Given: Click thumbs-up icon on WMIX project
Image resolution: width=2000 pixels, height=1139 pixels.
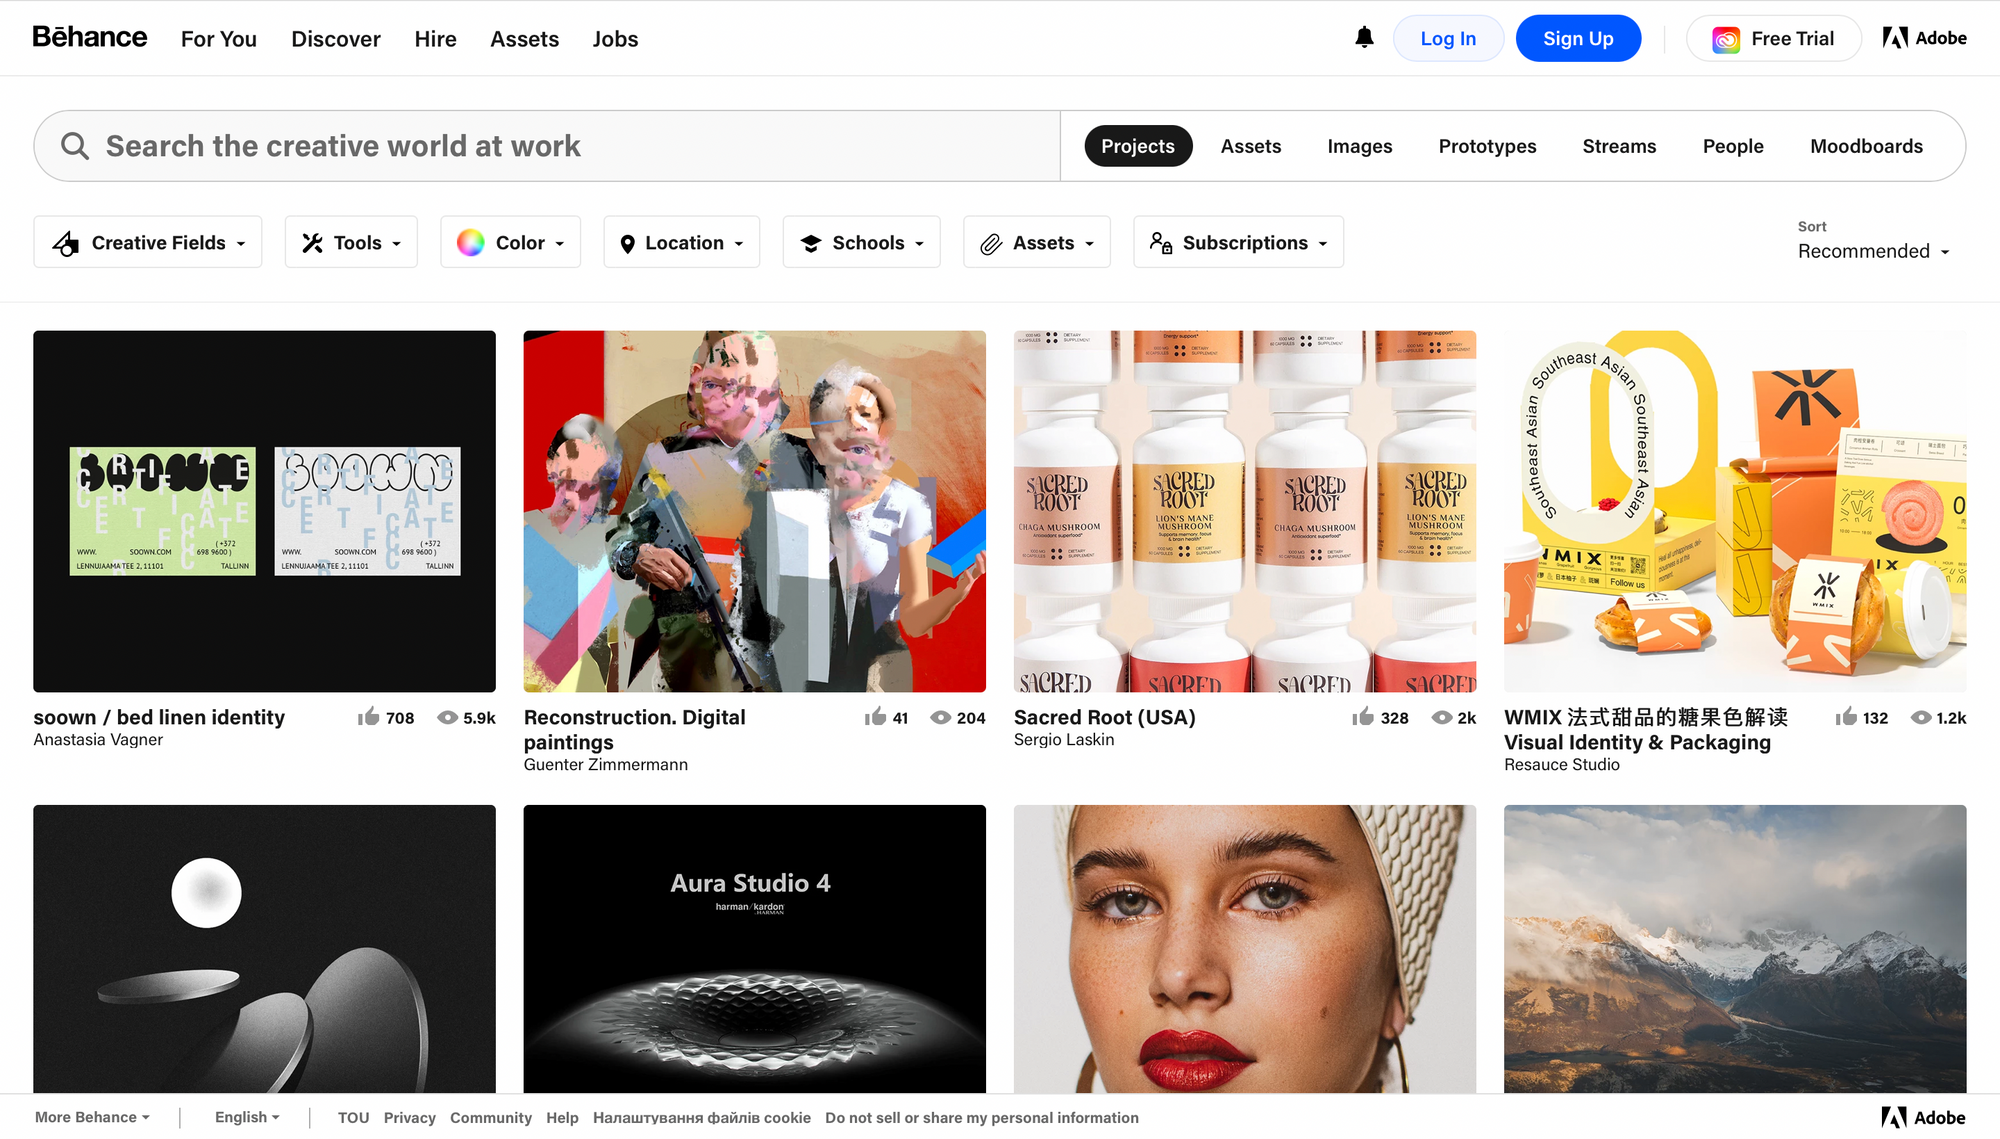Looking at the screenshot, I should pyautogui.click(x=1846, y=717).
